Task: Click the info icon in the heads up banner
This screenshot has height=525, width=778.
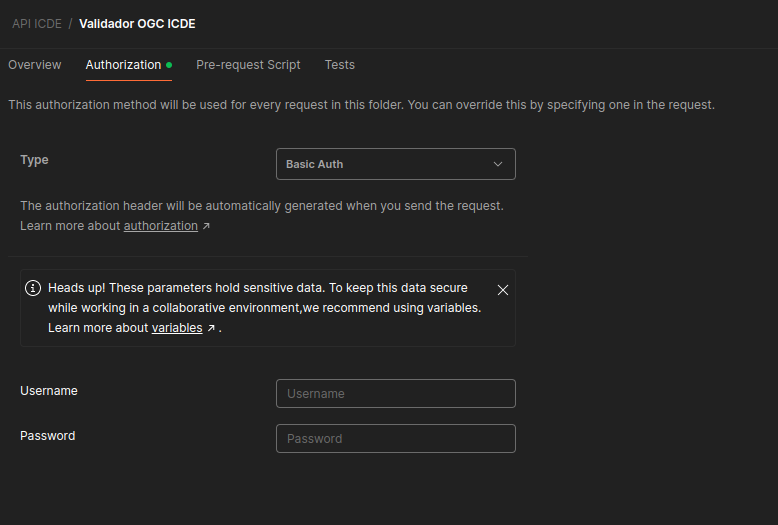Action: (33, 288)
